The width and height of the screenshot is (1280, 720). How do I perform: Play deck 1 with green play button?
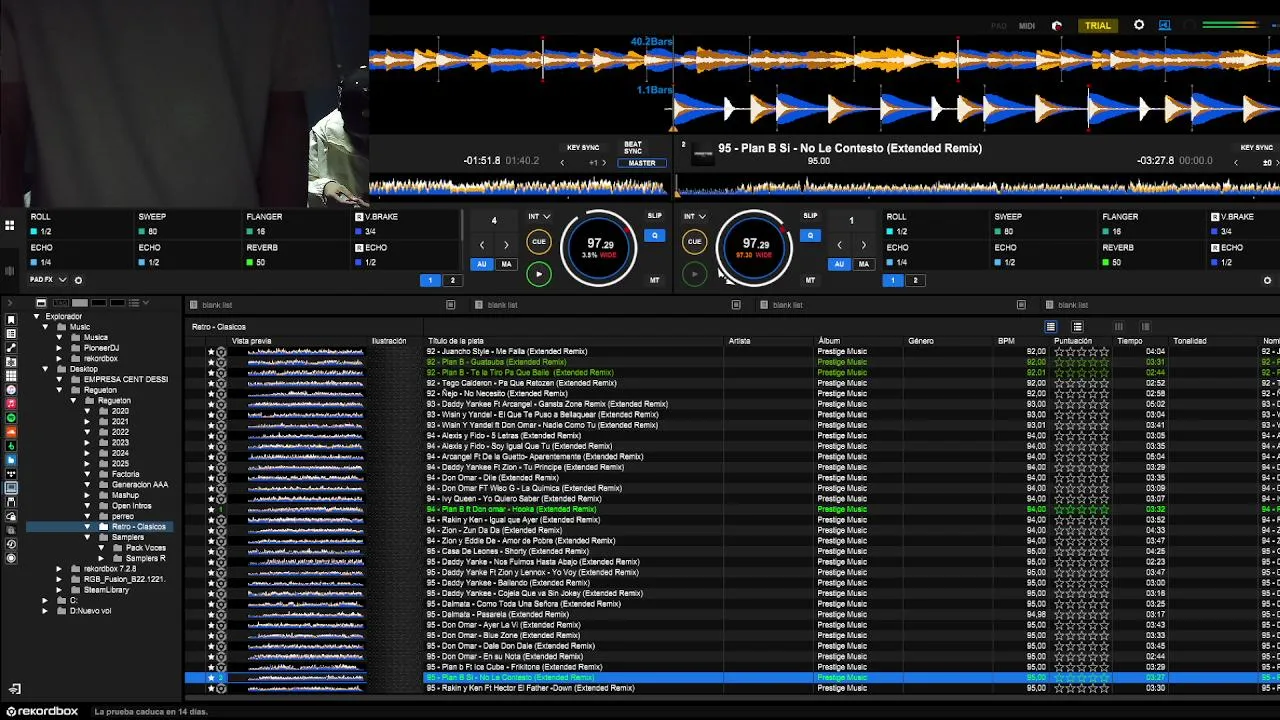(x=538, y=274)
